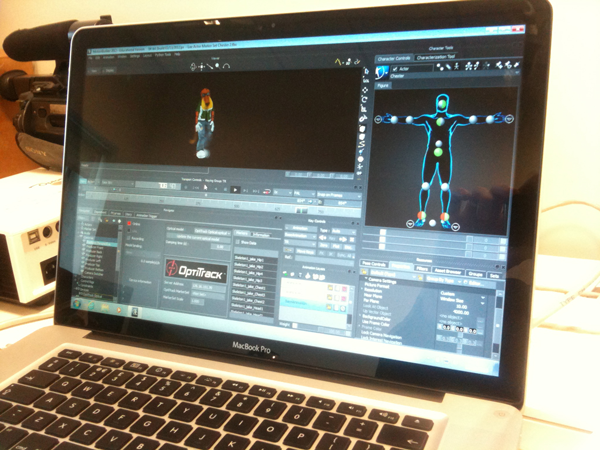
Task: Click the Flat button in Key Controls
Action: coord(336,246)
